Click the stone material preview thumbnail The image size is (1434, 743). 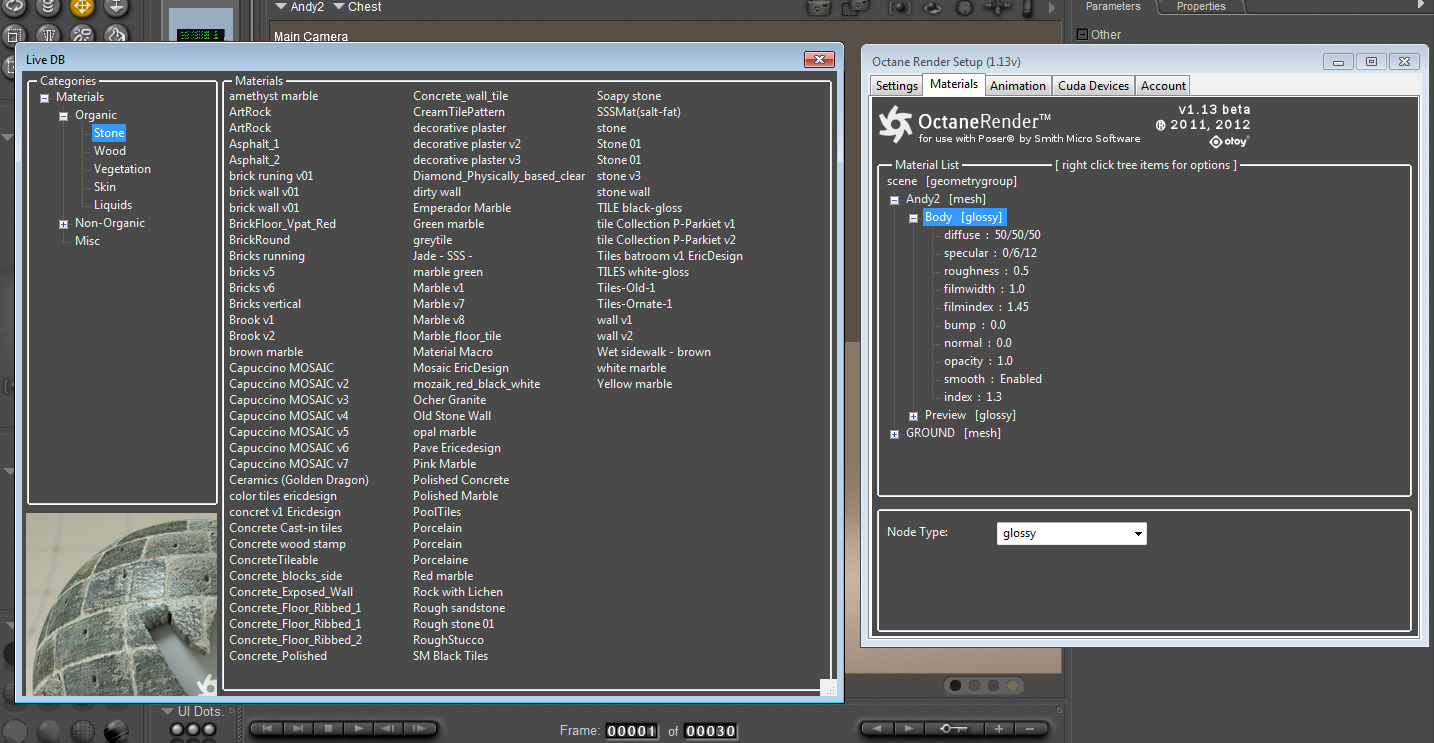(x=121, y=604)
